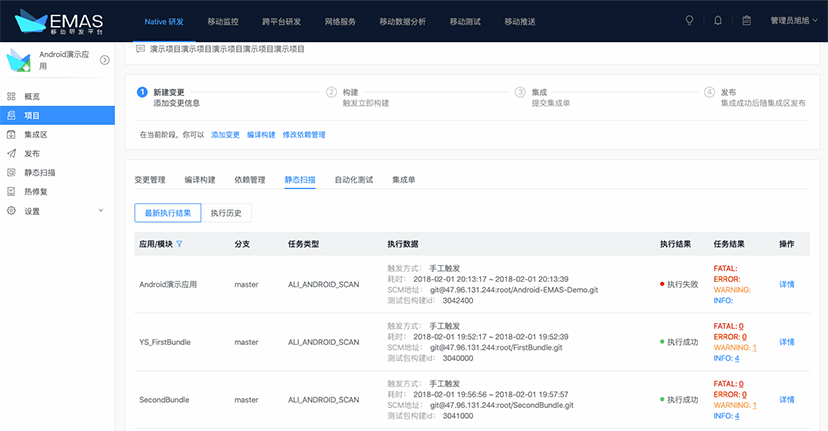Click the 集成区 icon in sidebar
This screenshot has height=431, width=828.
click(12, 135)
